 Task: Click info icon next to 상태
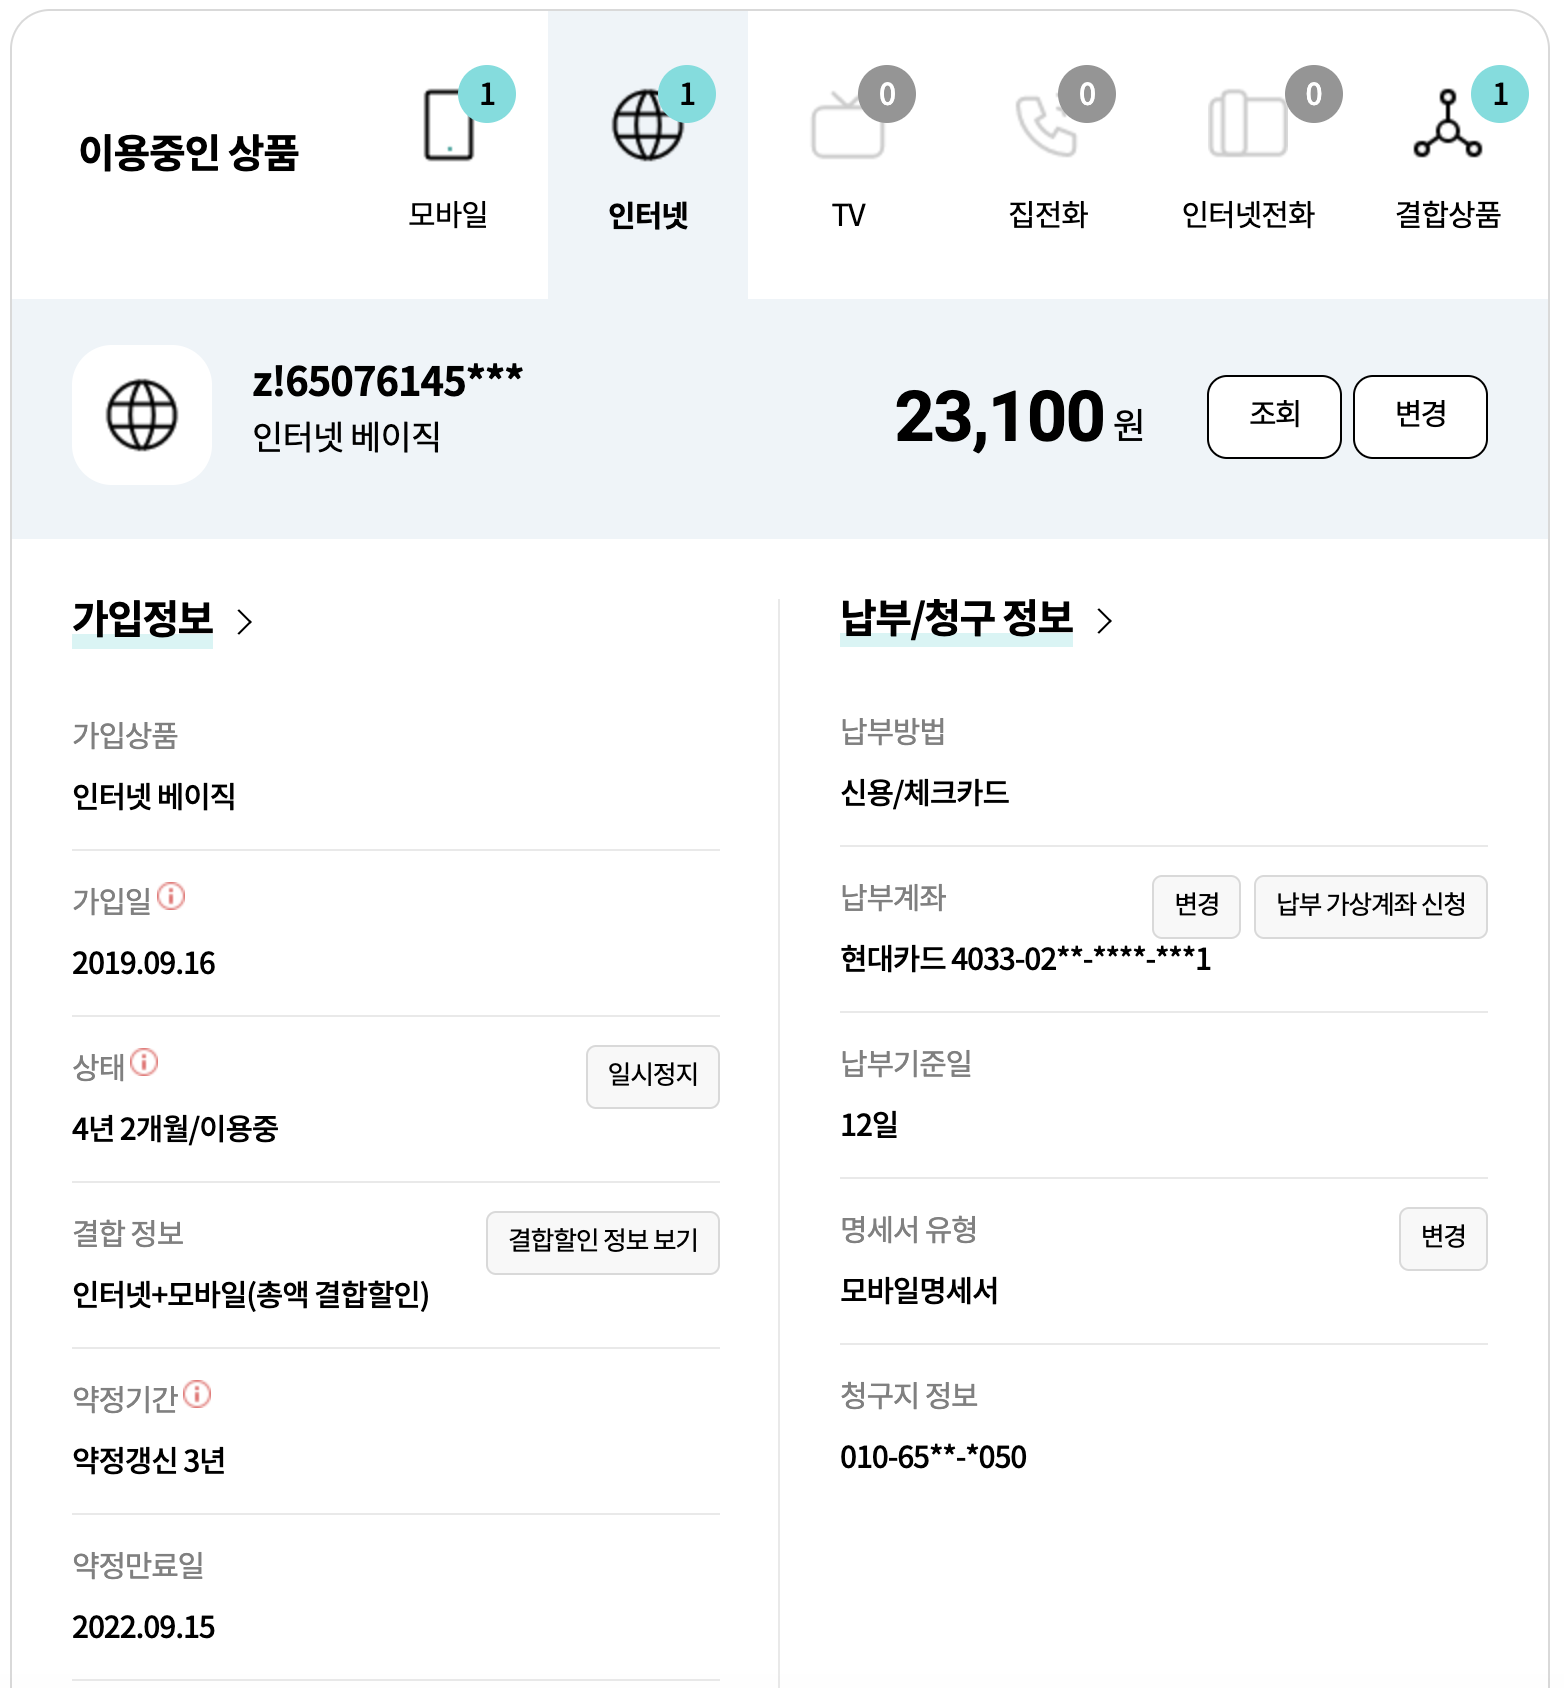144,1062
